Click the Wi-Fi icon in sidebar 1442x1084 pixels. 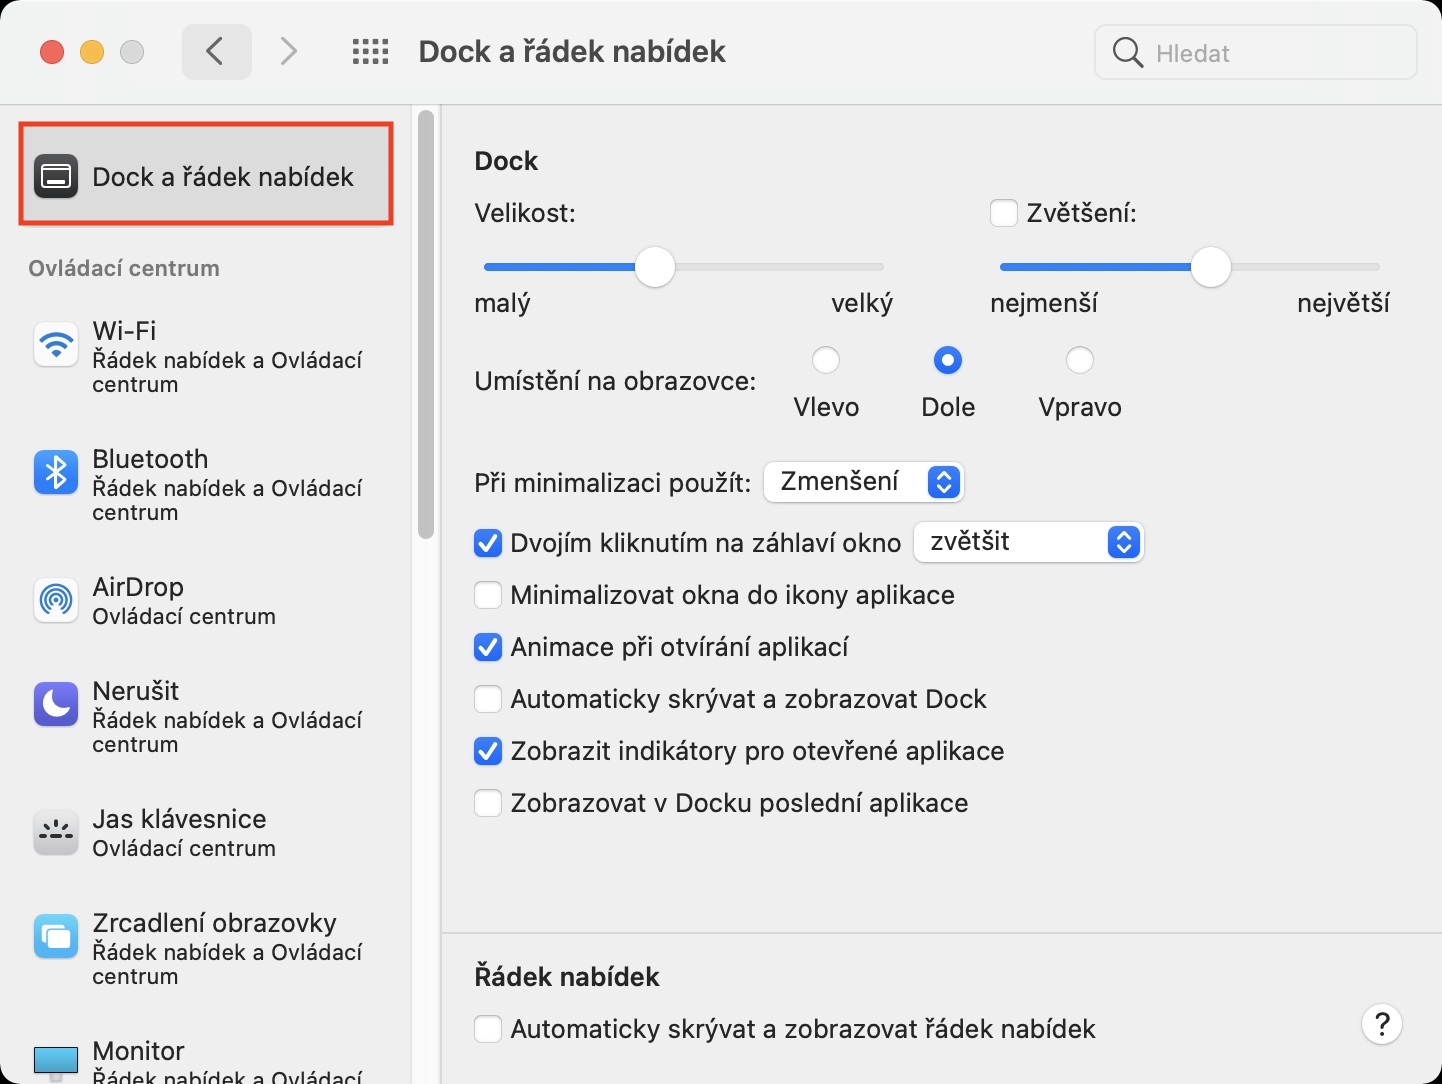pos(56,345)
